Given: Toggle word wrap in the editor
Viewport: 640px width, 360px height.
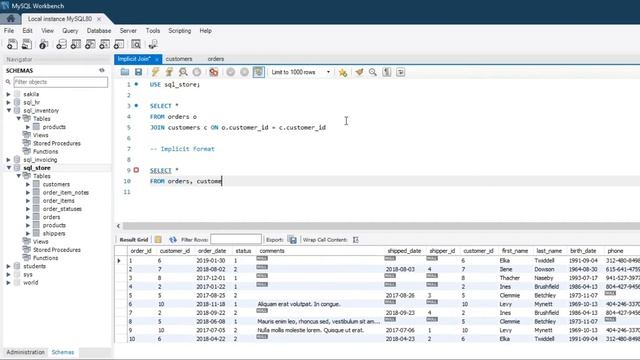Looking at the screenshot, I should [x=400, y=72].
